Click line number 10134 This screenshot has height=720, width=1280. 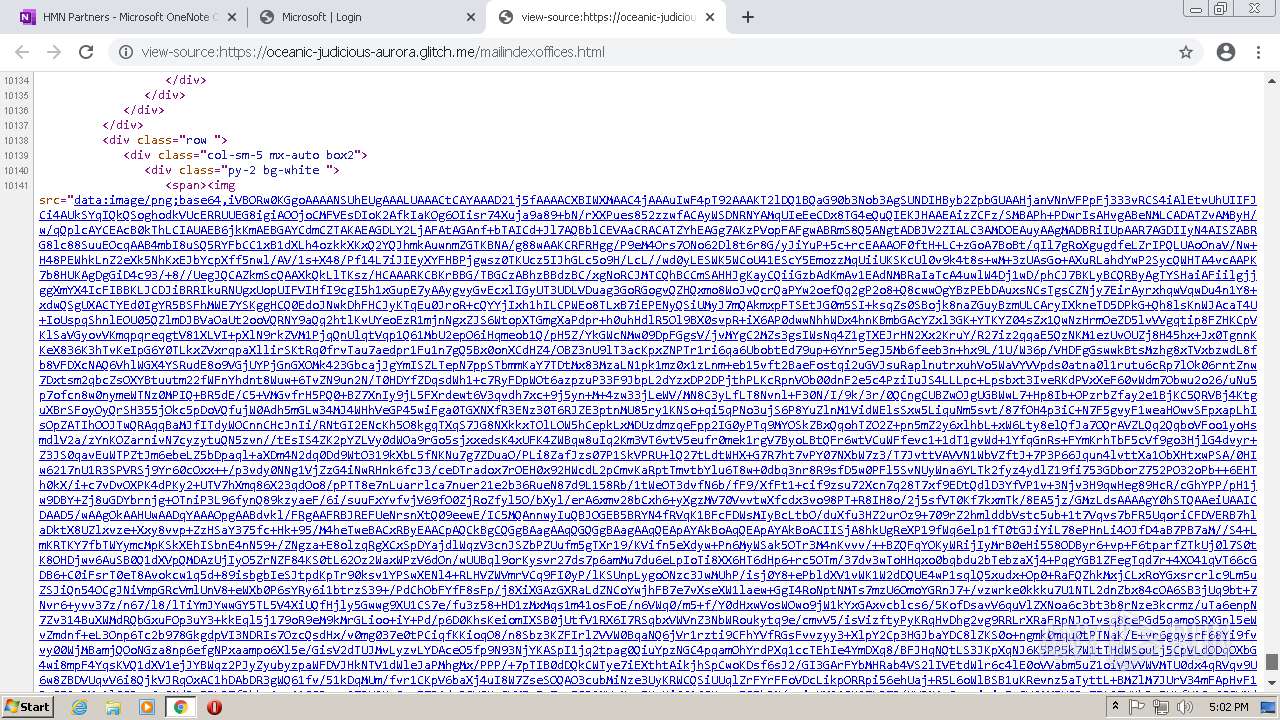[x=16, y=80]
